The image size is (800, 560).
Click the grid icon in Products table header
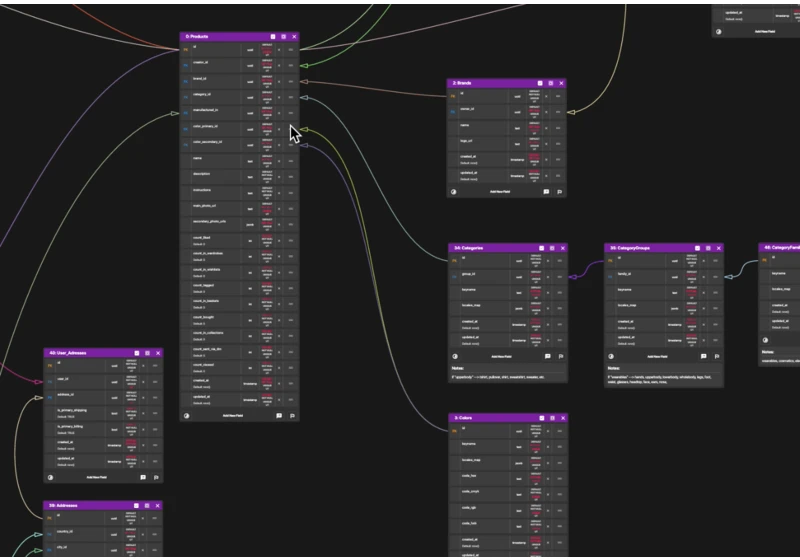click(x=284, y=37)
